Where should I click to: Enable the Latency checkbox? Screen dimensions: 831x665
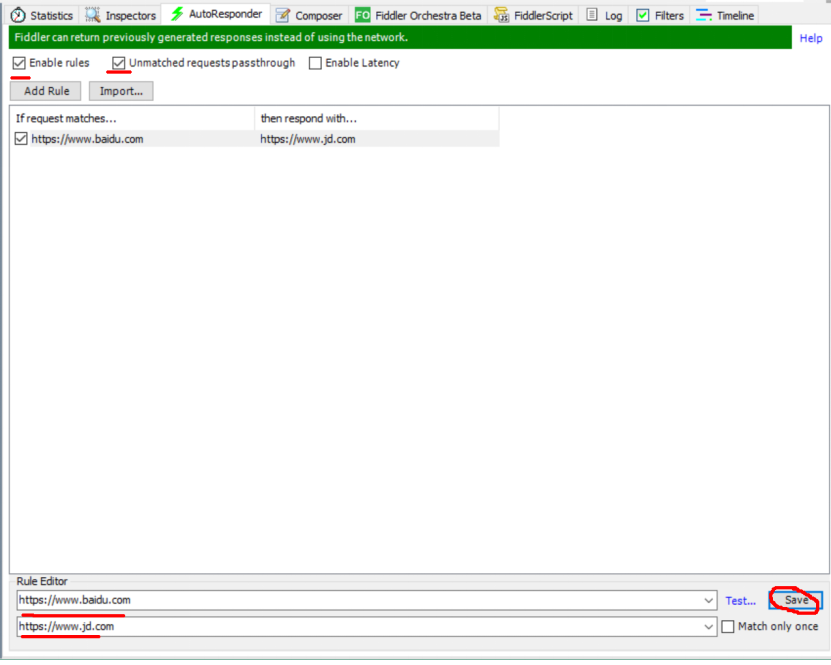coord(315,63)
